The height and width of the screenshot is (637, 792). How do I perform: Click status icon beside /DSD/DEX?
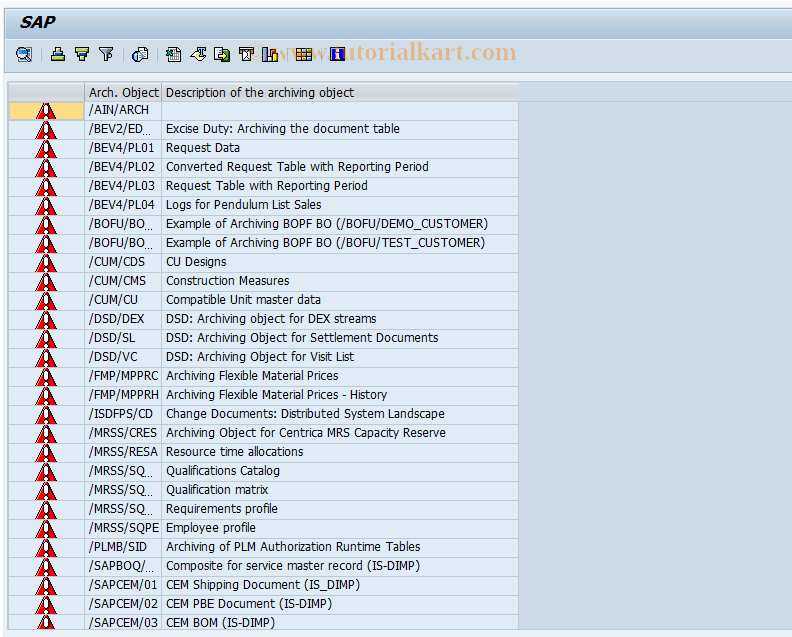(46, 320)
